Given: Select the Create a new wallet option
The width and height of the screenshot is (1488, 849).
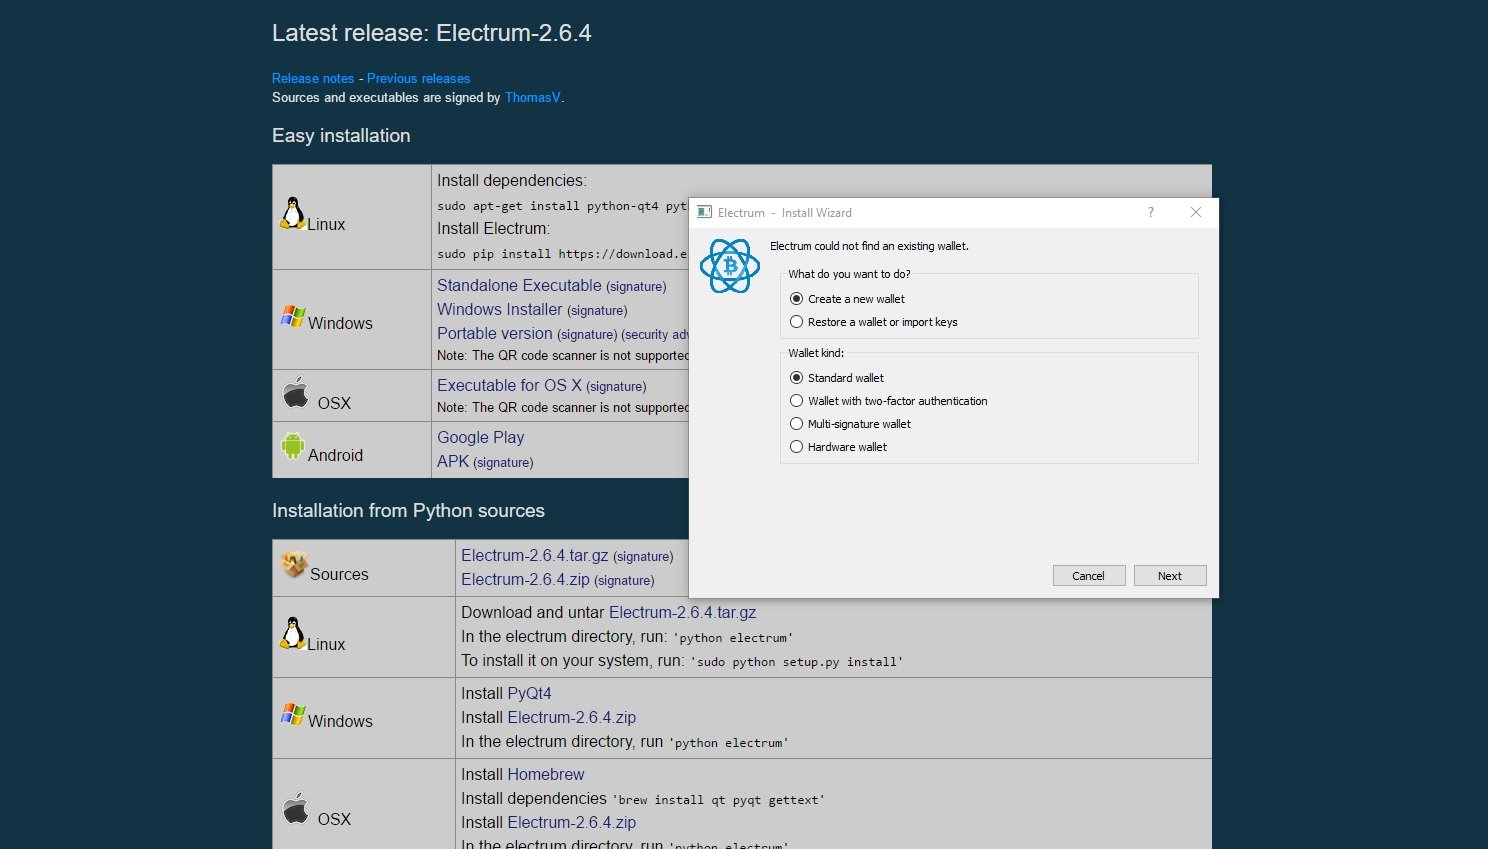Looking at the screenshot, I should [x=847, y=299].
